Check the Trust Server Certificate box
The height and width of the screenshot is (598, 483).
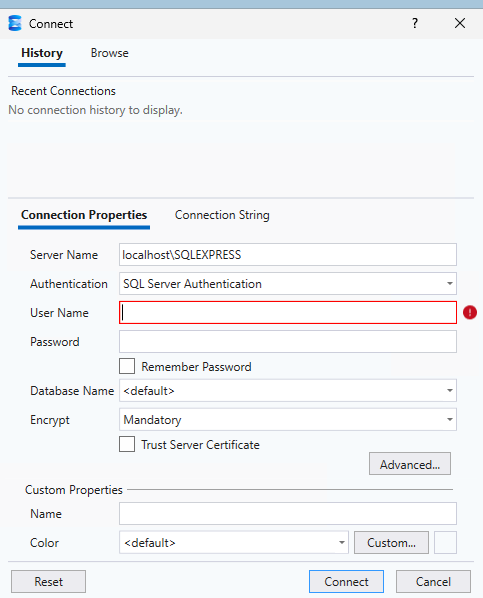click(x=127, y=444)
